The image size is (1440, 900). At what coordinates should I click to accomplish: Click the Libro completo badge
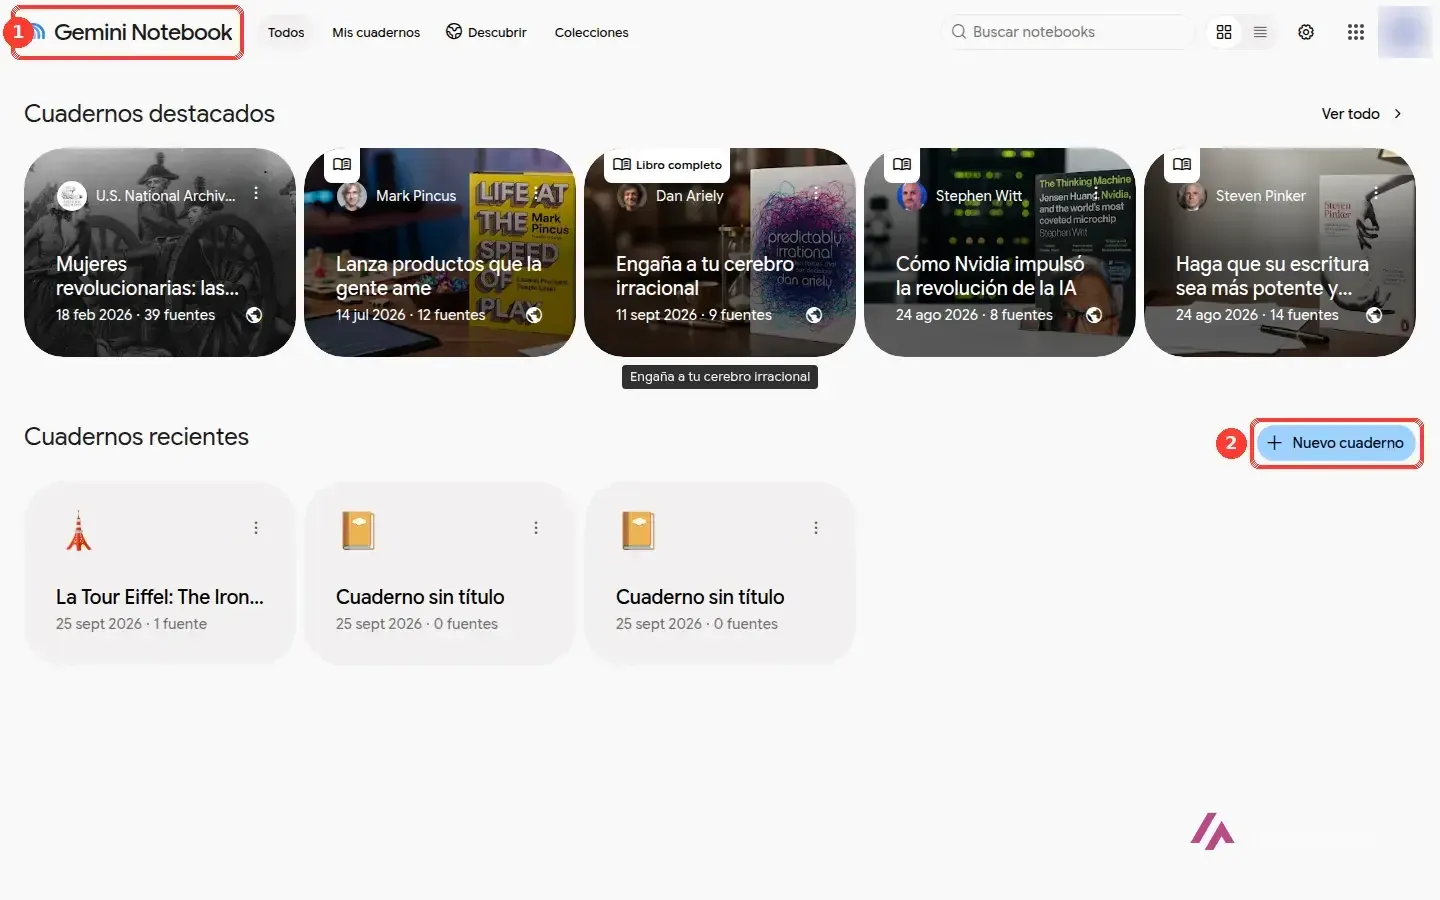tap(667, 165)
